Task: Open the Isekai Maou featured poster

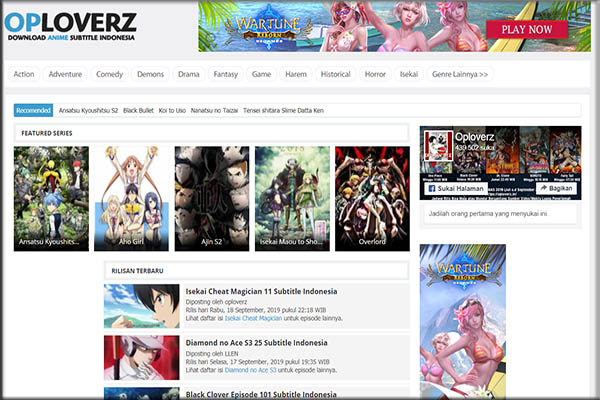Action: coord(292,199)
